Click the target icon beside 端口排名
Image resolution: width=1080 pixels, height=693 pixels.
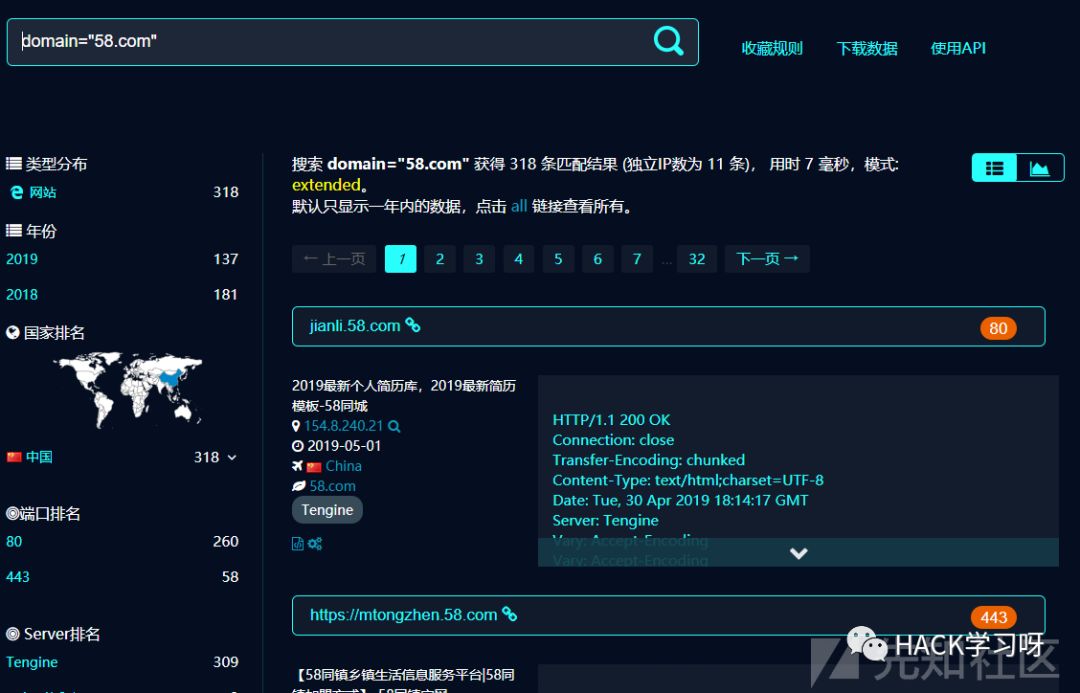[x=12, y=513]
